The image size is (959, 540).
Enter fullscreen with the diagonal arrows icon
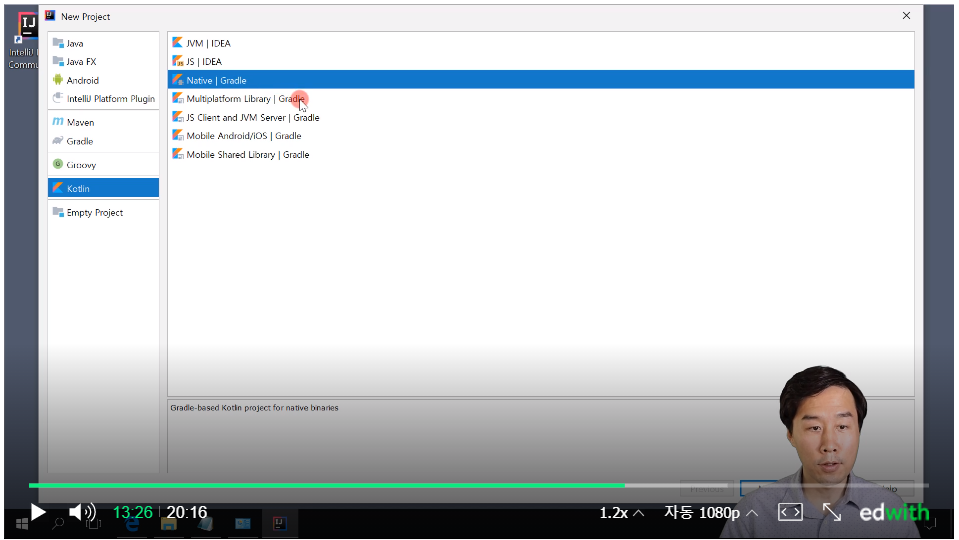pyautogui.click(x=832, y=512)
